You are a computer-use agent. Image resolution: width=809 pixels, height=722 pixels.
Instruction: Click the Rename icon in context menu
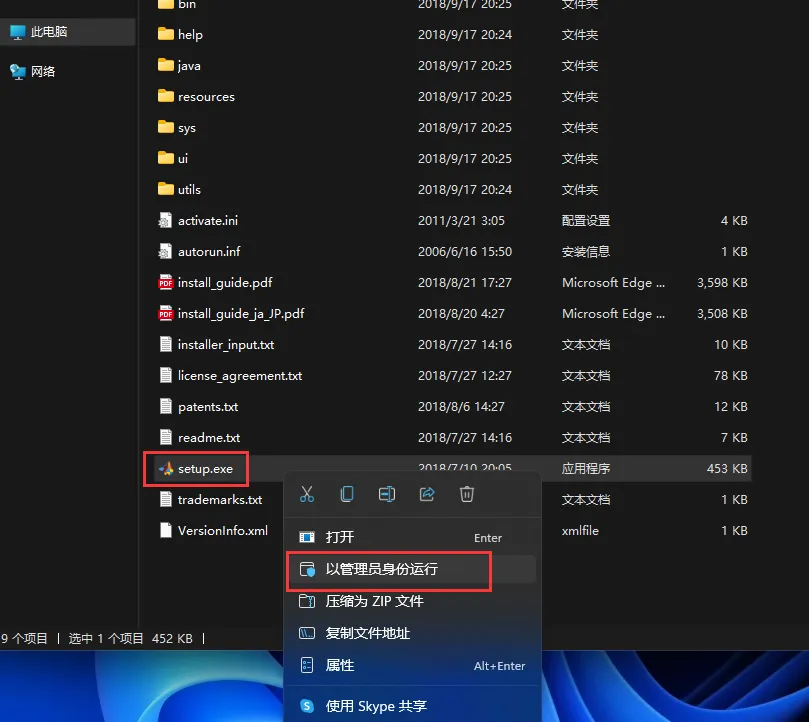pos(387,494)
